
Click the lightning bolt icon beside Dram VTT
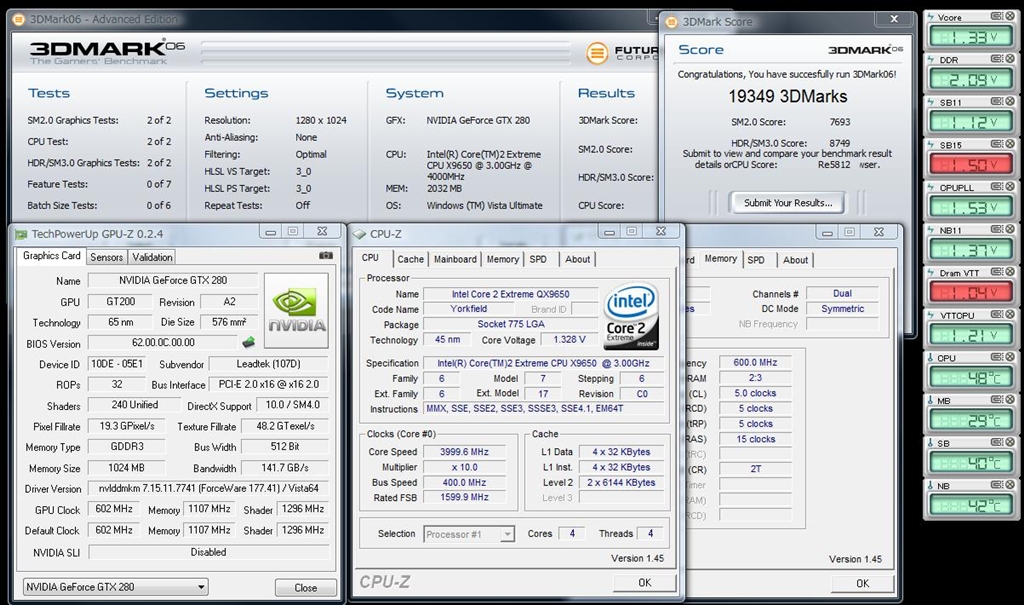tap(931, 272)
